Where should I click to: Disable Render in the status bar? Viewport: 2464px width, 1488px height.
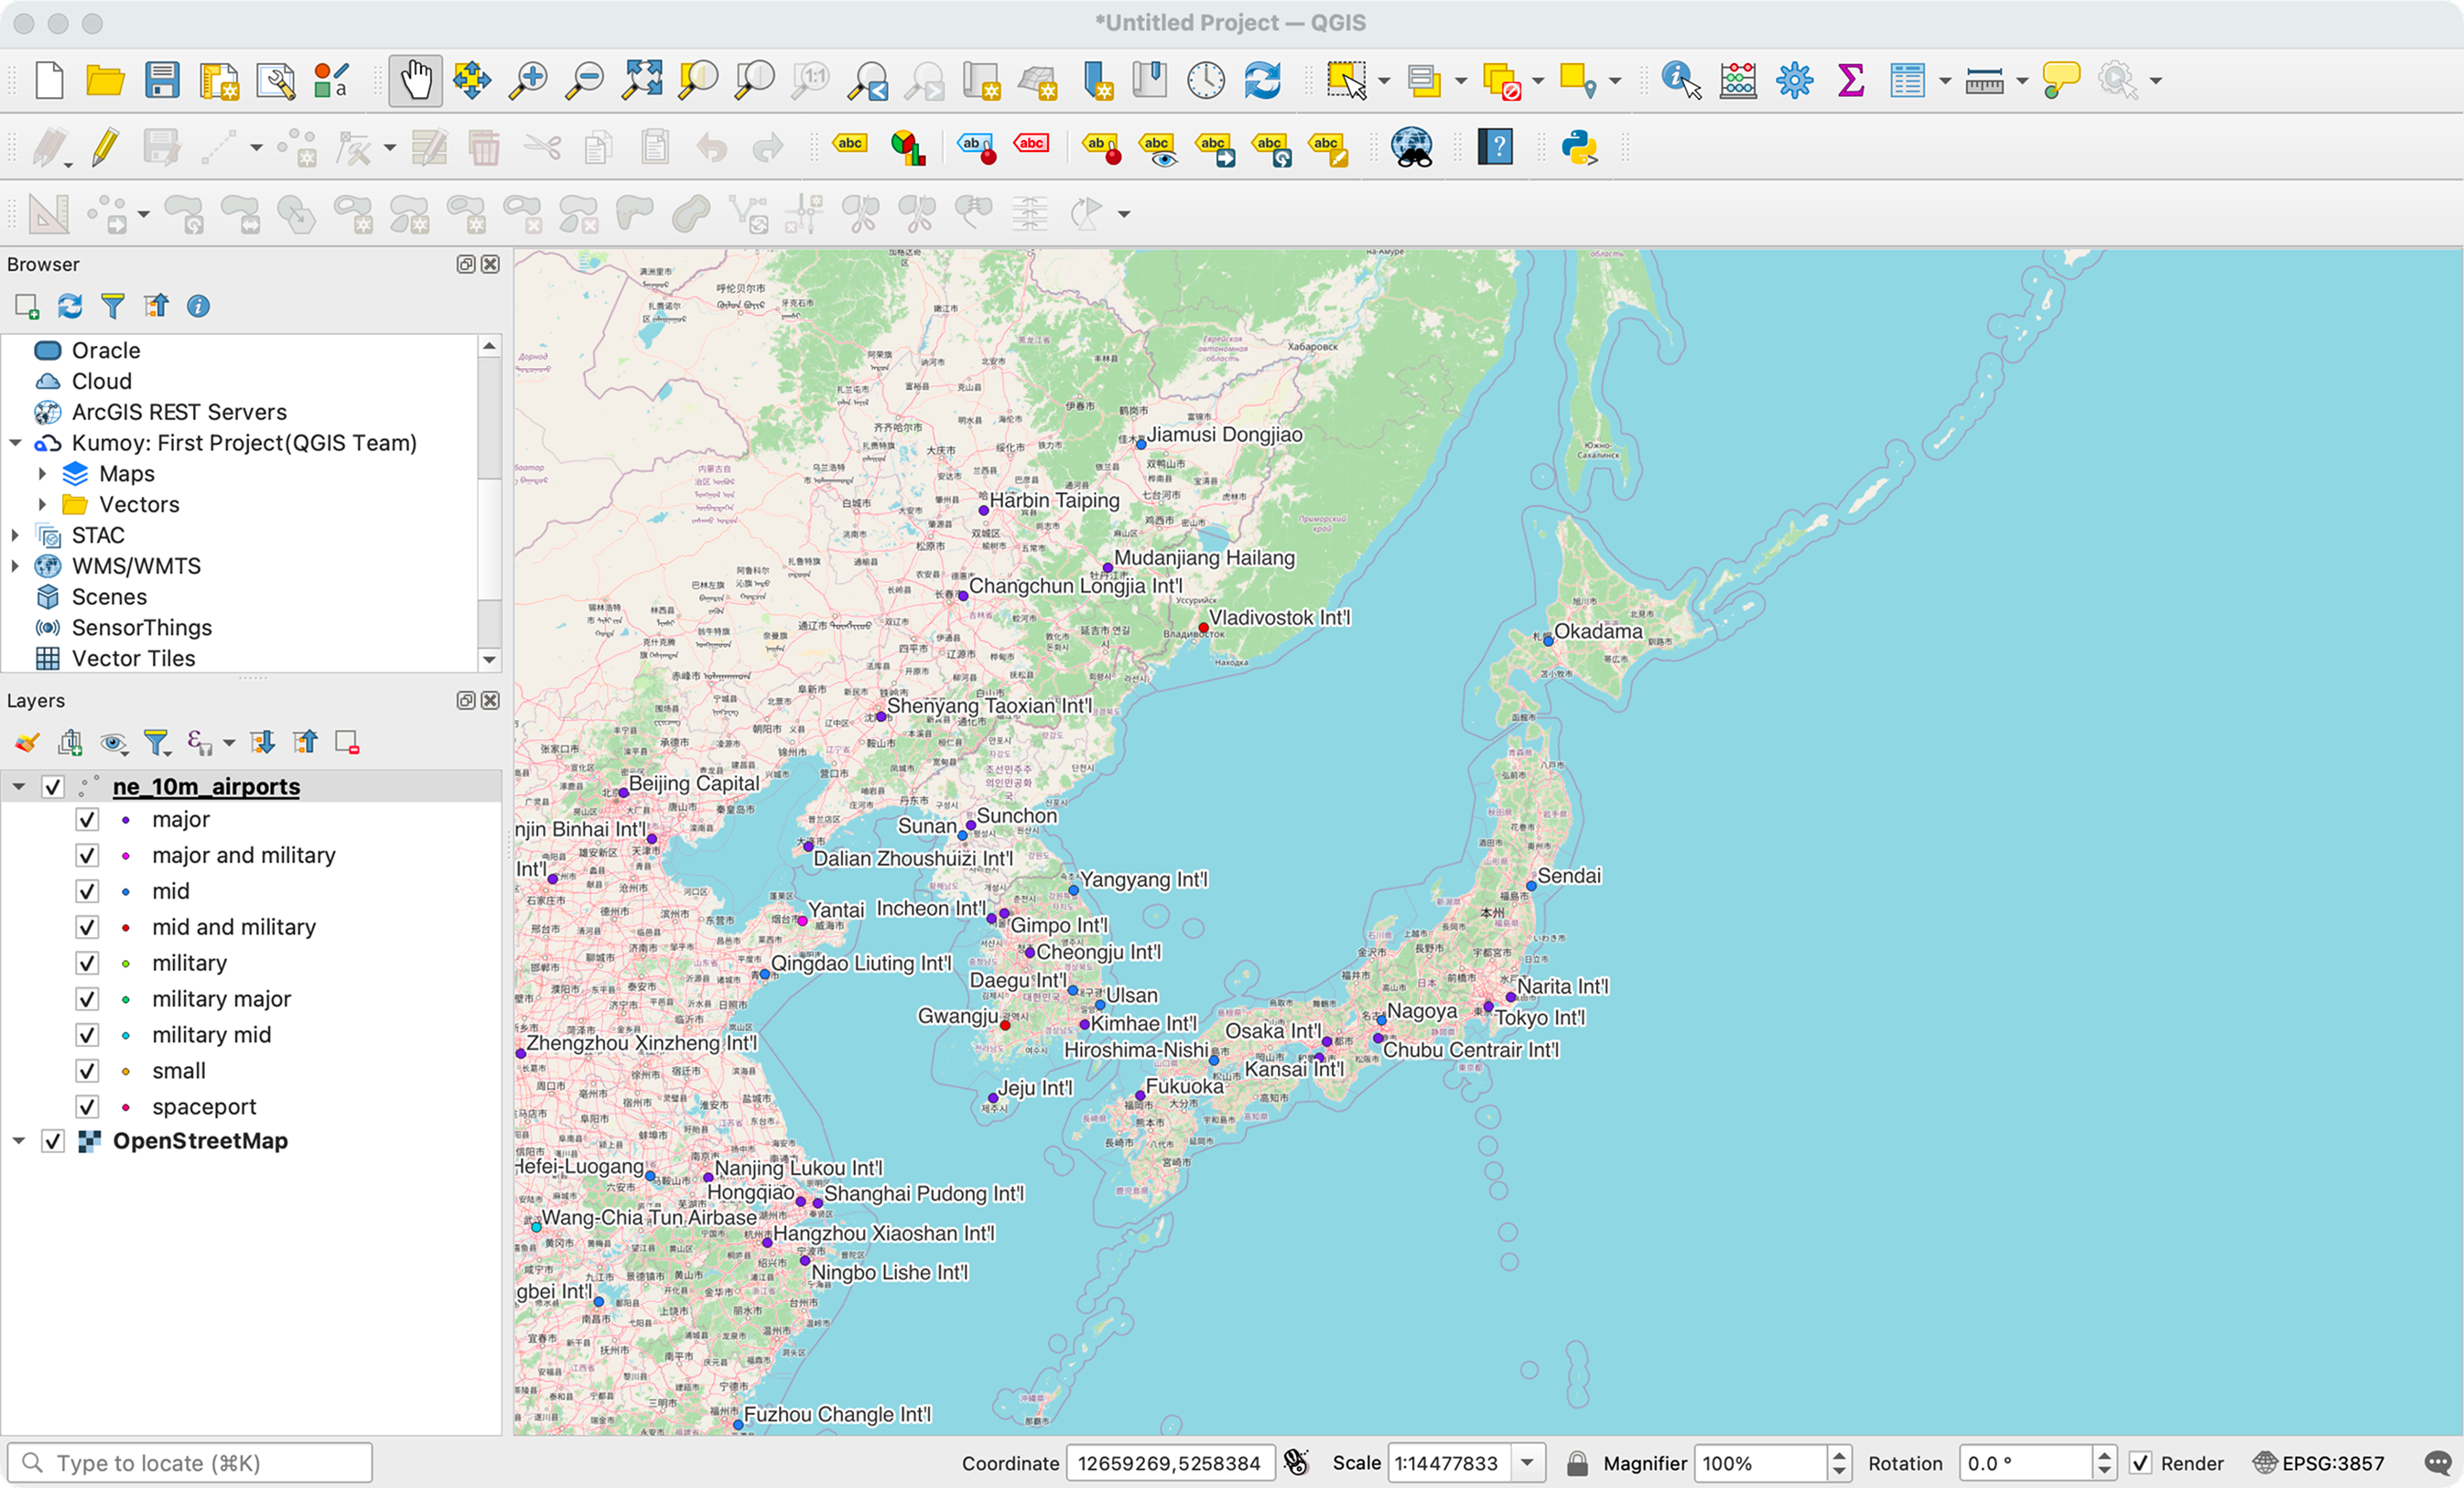point(2142,1463)
